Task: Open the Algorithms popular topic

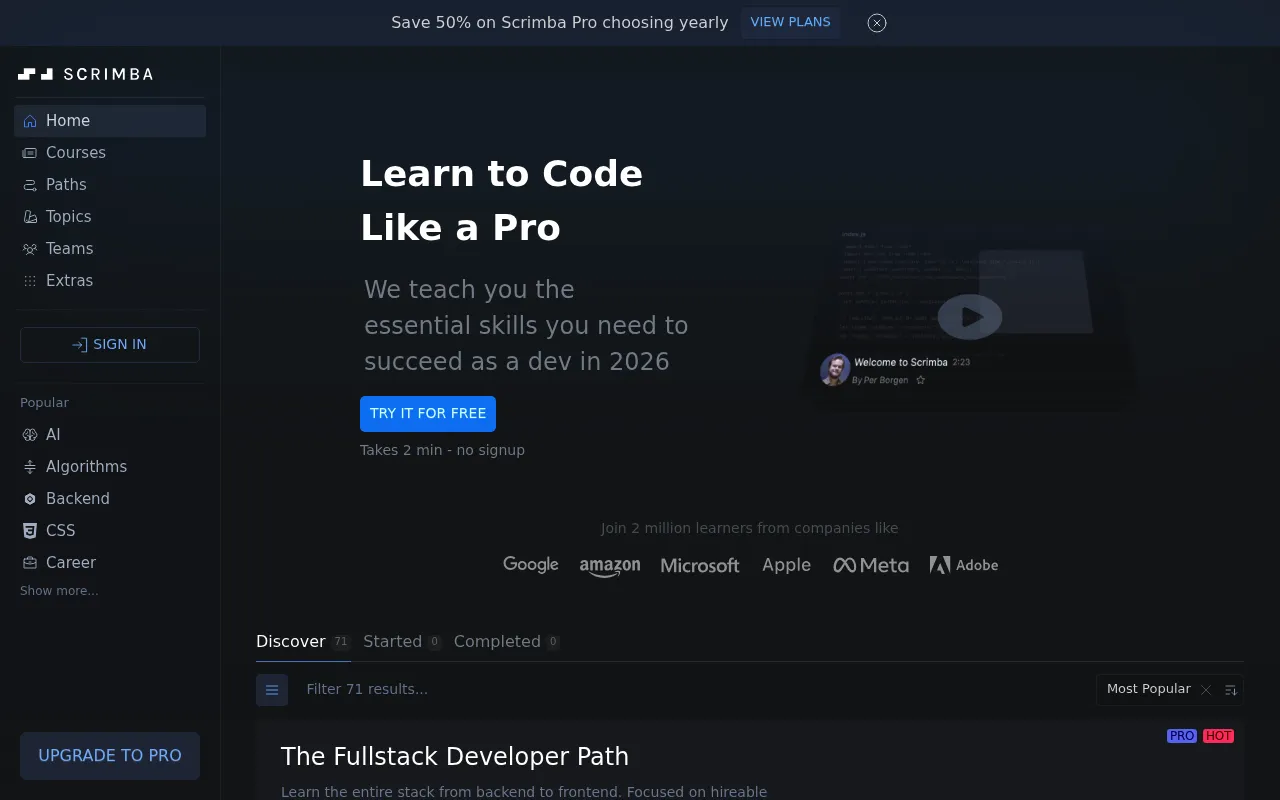Action: 110,467
